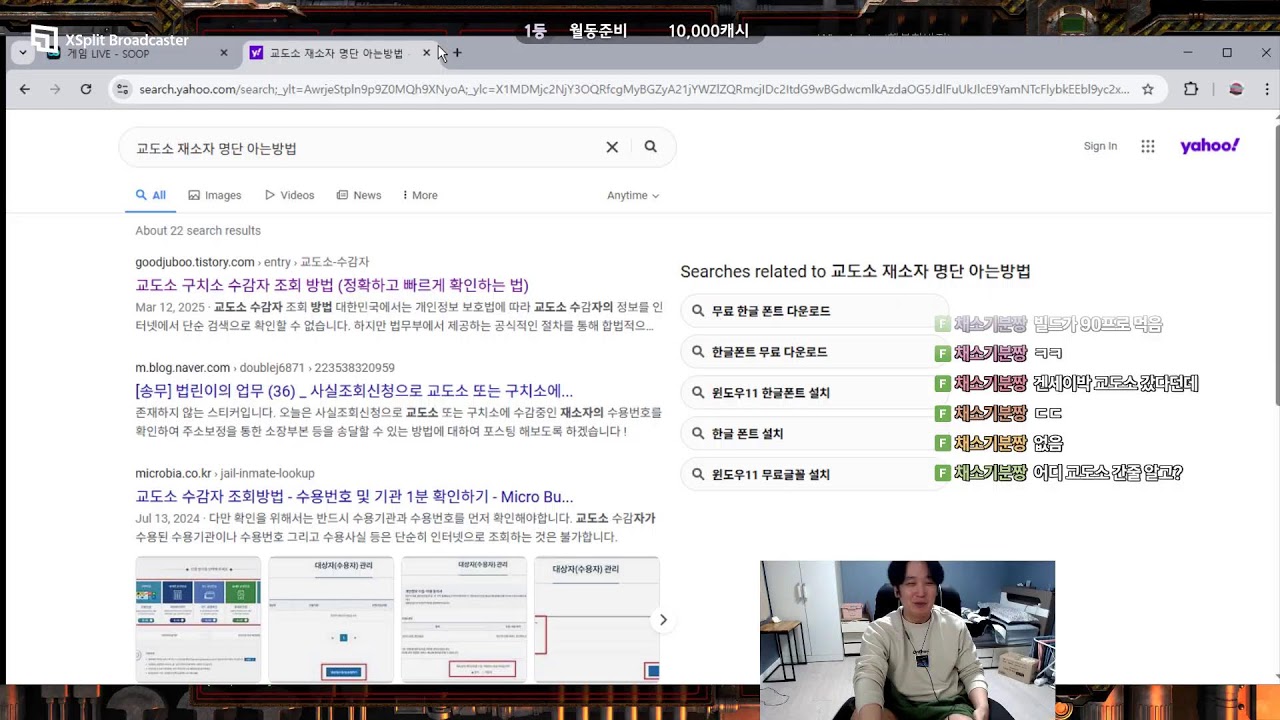Open the third result image thumbnail
1280x720 pixels.
(464, 619)
